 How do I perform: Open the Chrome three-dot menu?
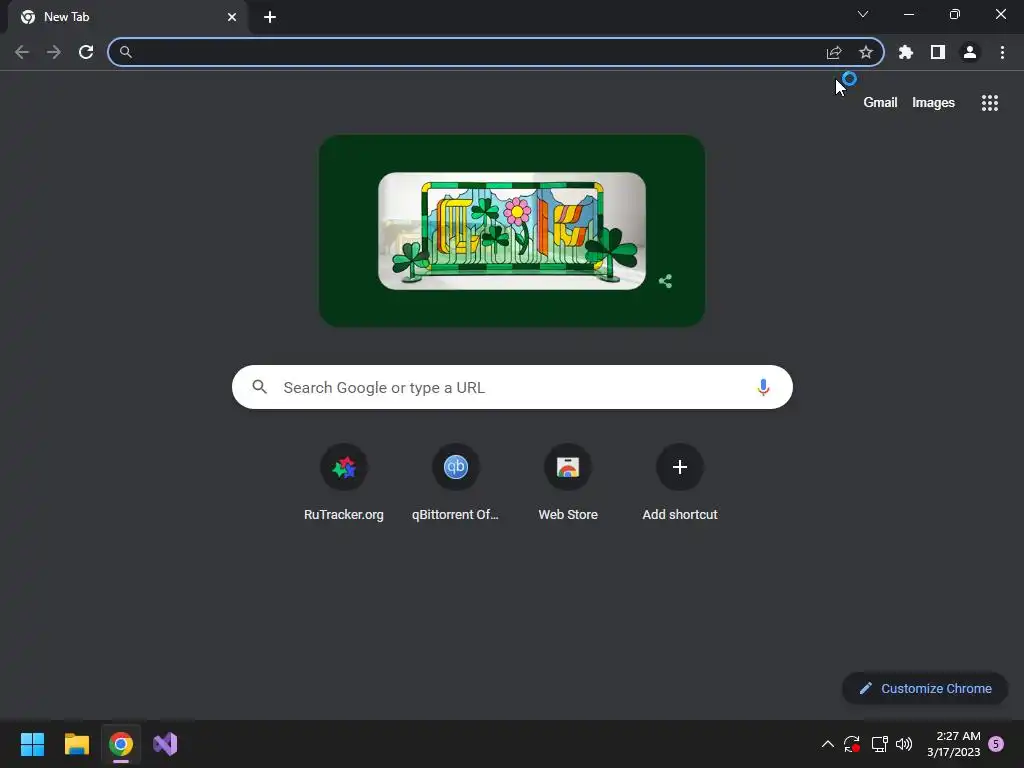(x=1002, y=52)
